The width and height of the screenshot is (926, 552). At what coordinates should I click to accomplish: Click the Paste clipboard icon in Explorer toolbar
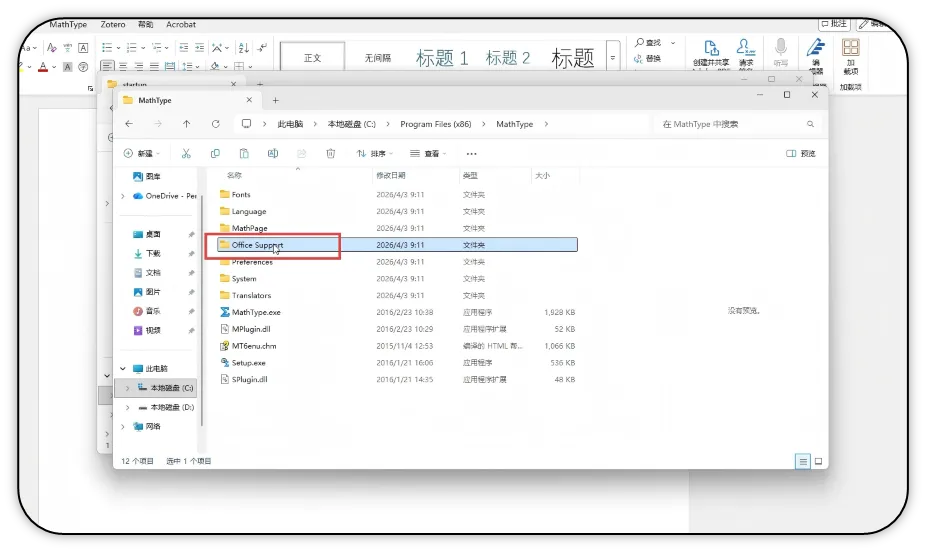244,153
